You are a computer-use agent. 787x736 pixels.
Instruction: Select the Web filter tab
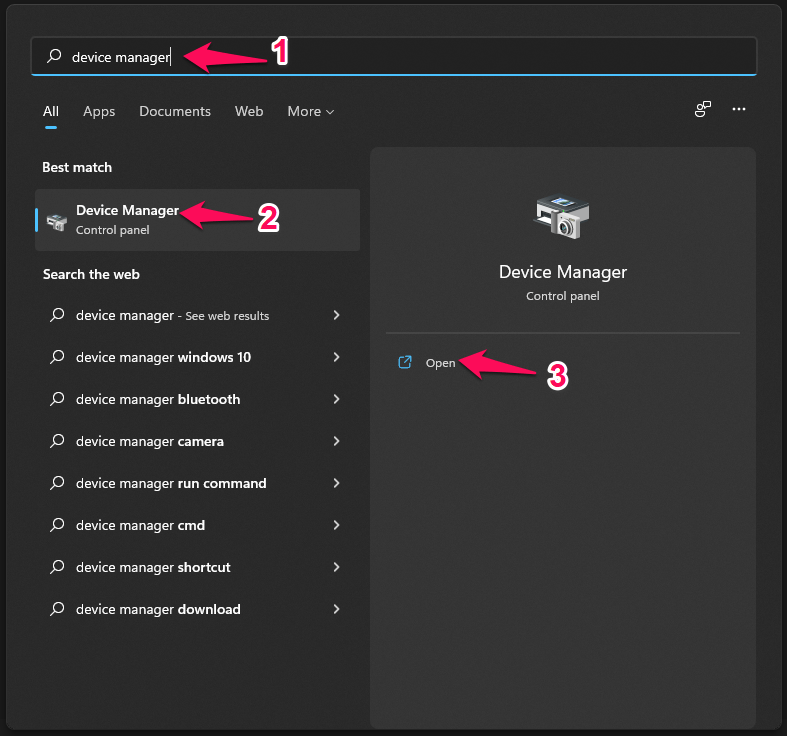249,111
